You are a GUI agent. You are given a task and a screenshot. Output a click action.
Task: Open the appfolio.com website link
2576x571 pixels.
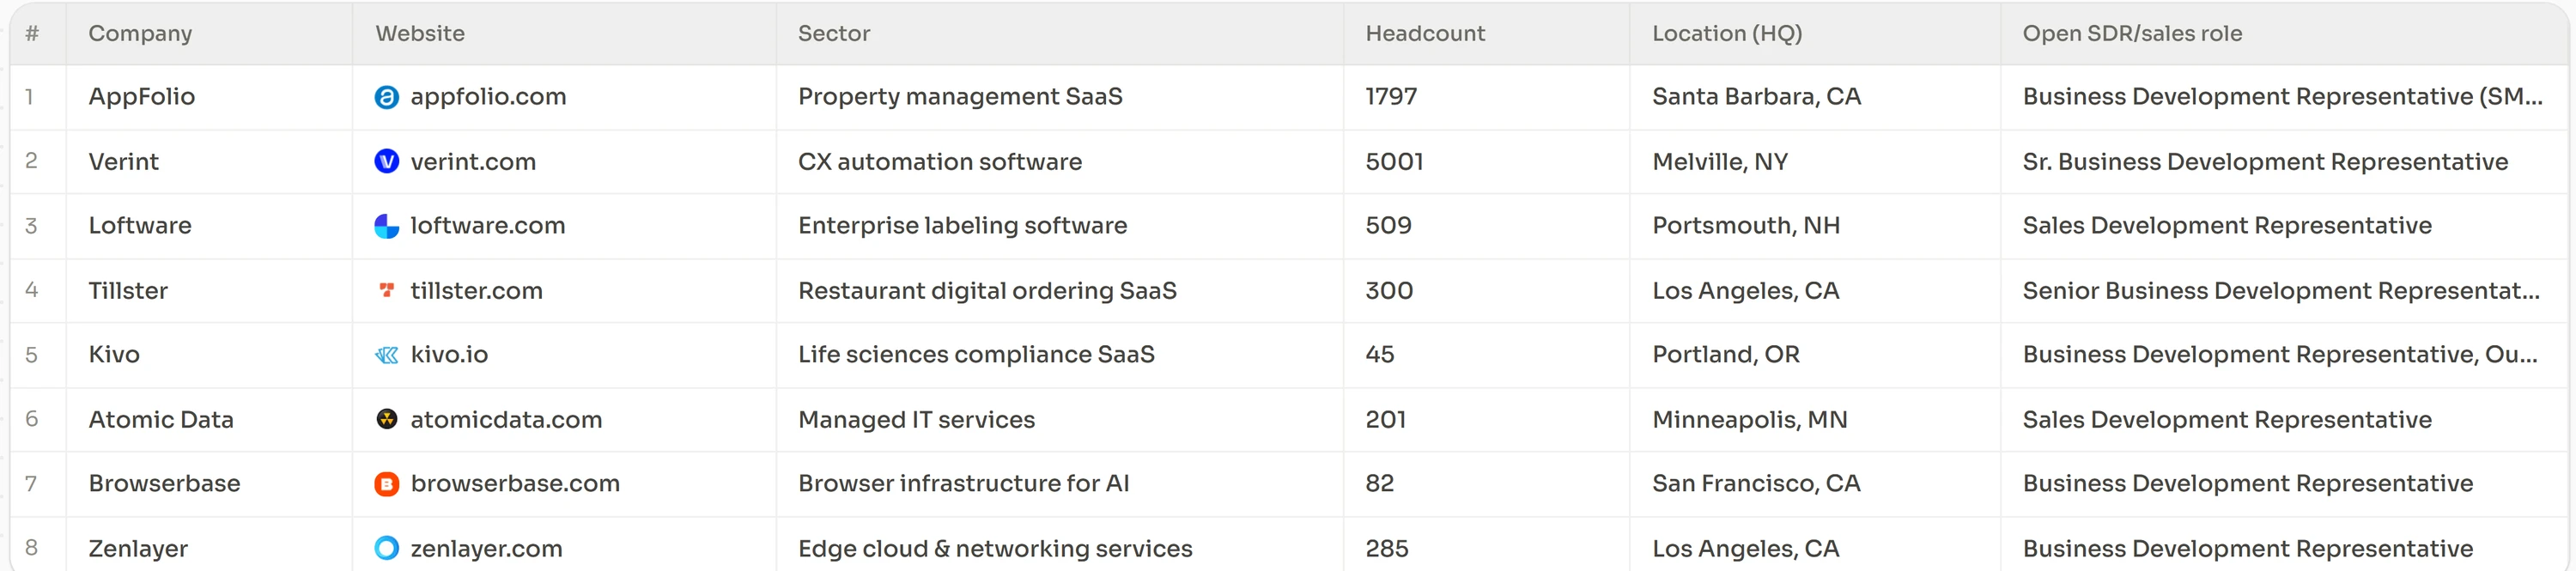click(x=488, y=97)
